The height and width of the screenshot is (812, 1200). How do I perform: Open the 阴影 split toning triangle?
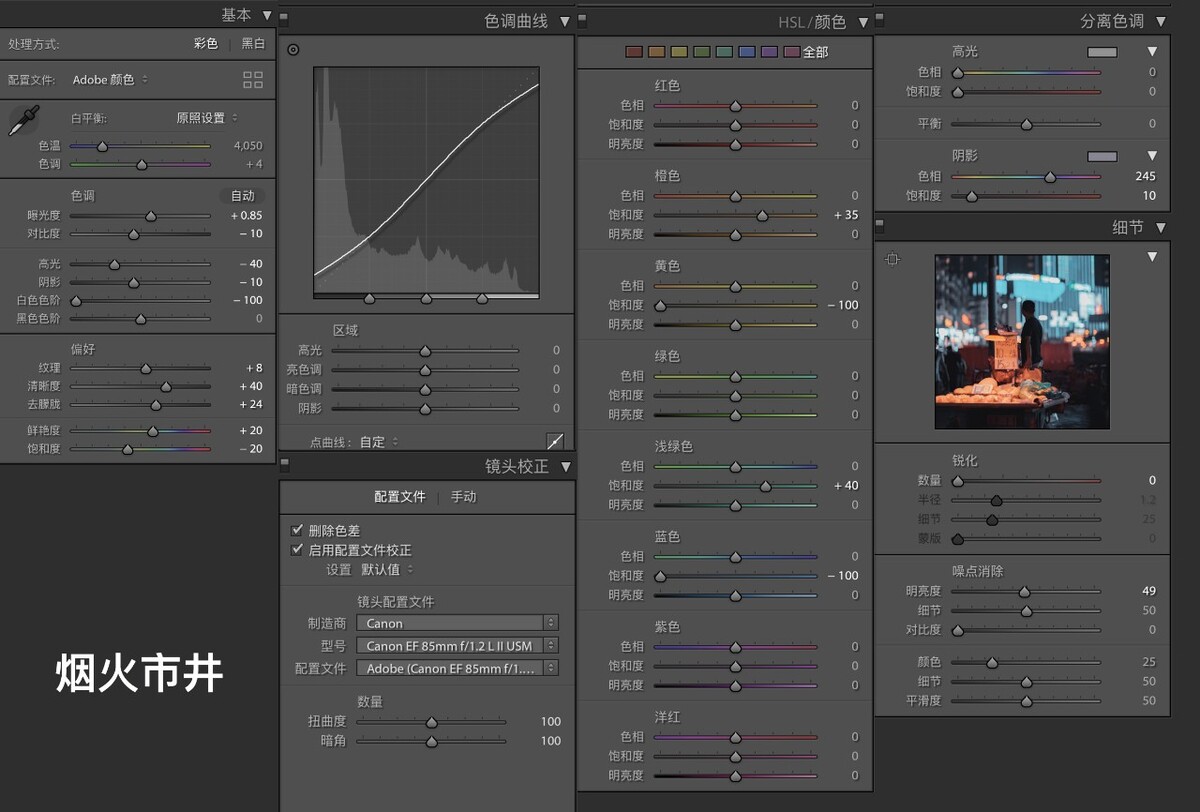point(1152,156)
